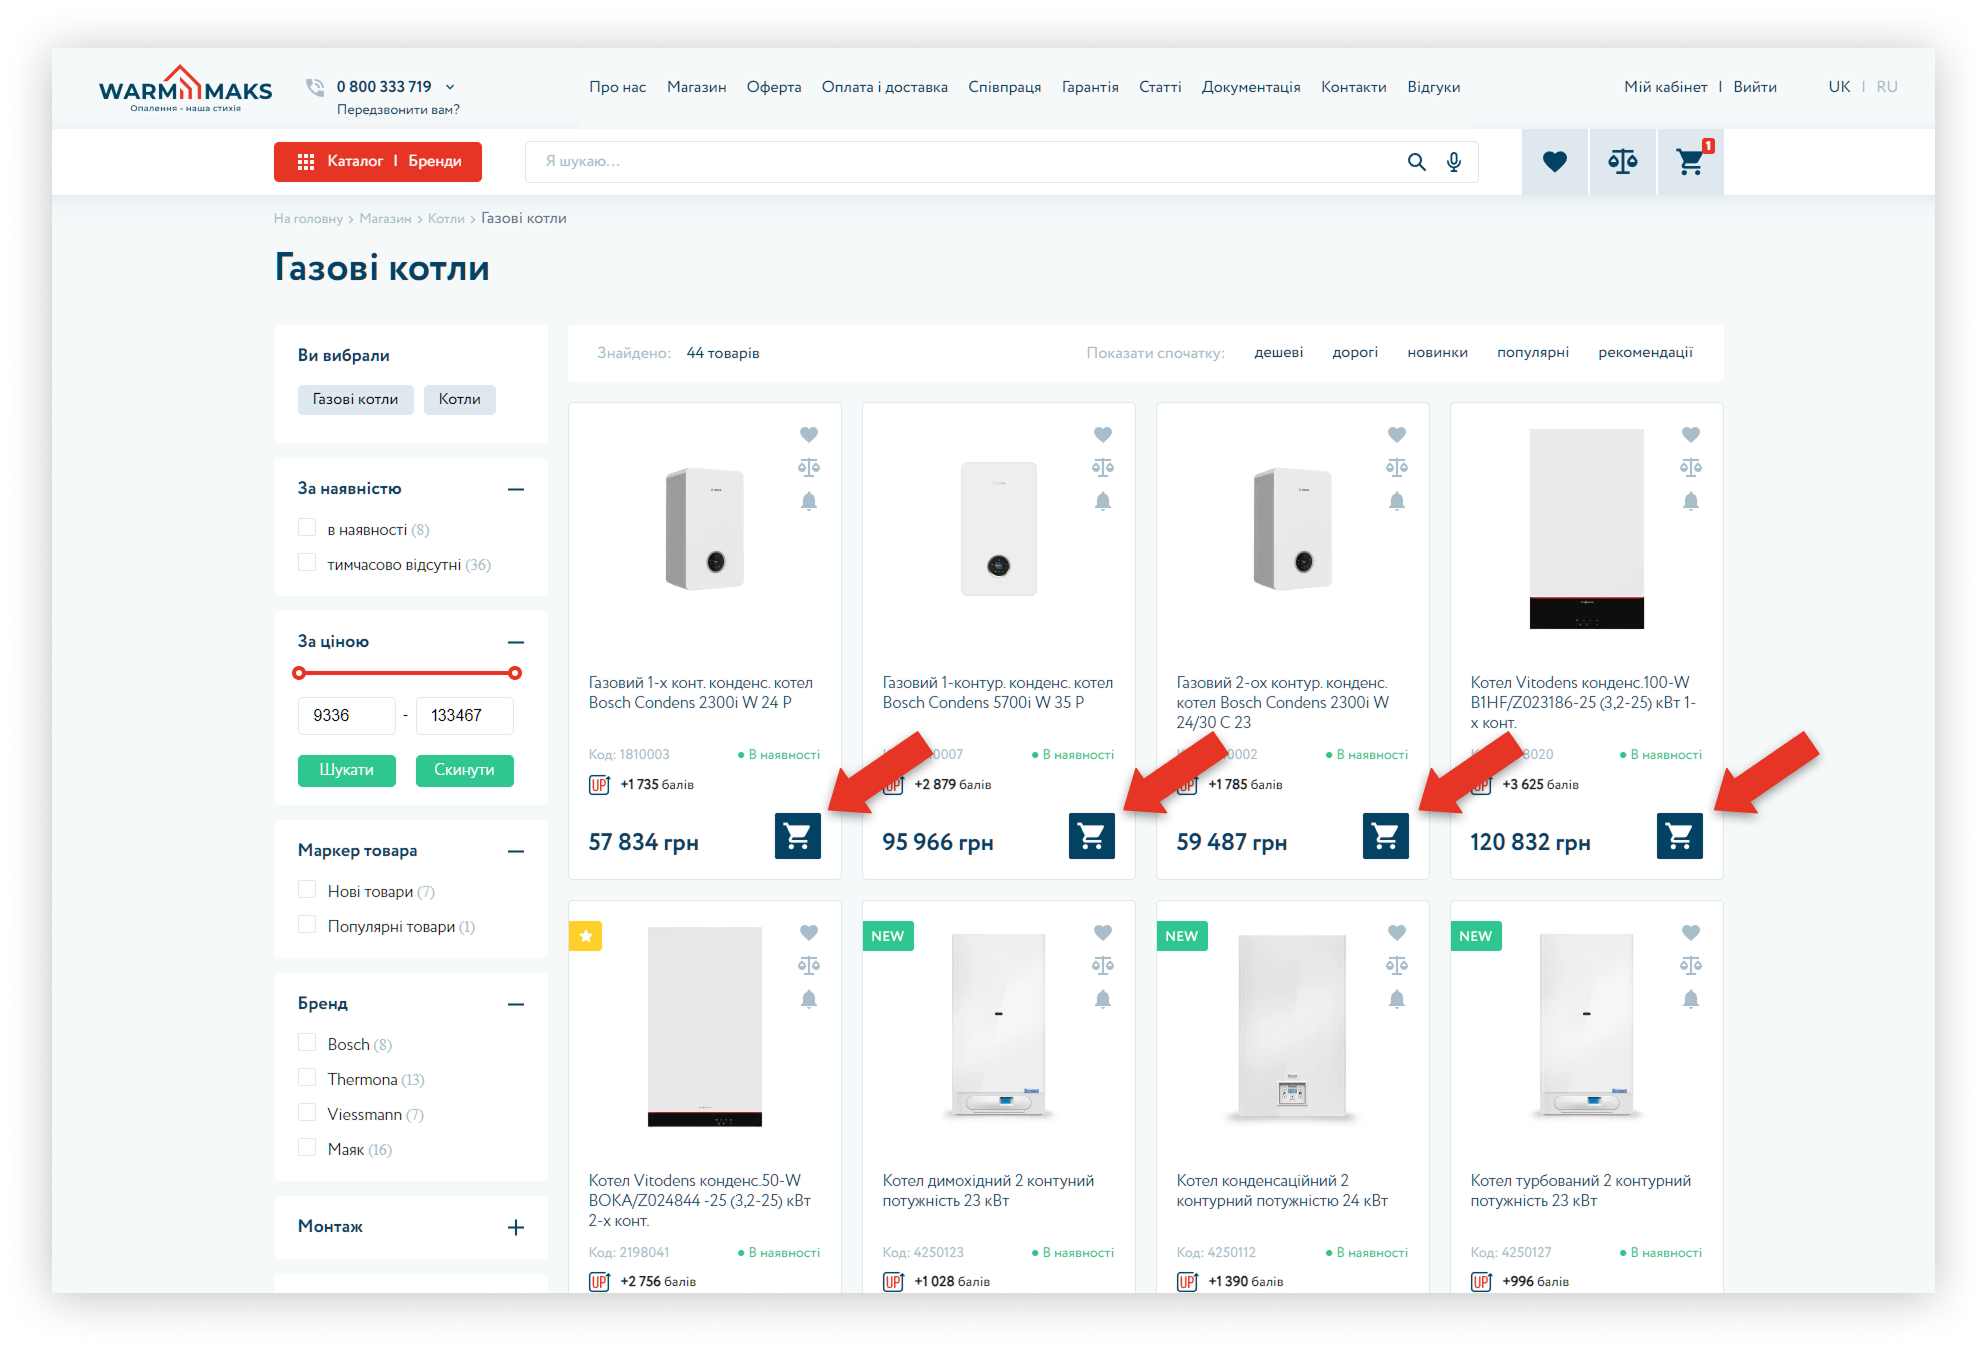The height and width of the screenshot is (1349, 1987).
Task: Collapse the 'За ціною' filter section
Action: [516, 642]
